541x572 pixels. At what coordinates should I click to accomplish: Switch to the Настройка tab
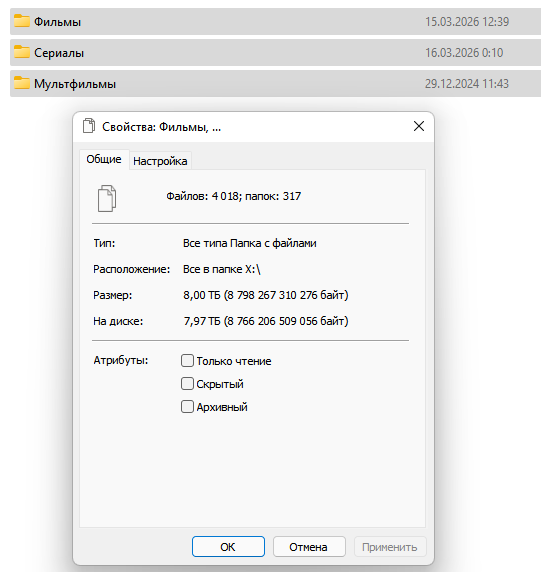point(160,161)
